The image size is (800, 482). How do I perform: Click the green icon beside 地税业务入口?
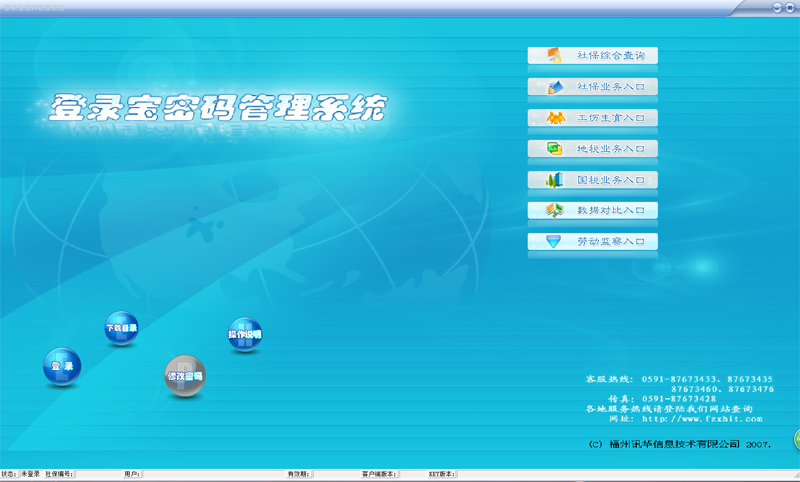point(553,149)
